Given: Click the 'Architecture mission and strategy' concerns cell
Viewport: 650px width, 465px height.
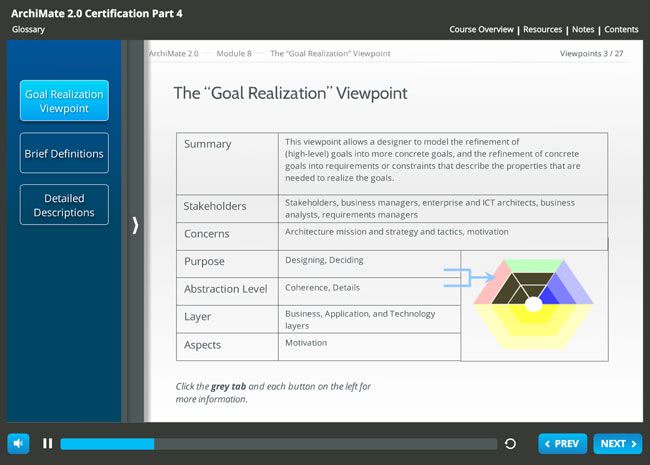Looking at the screenshot, I should [x=443, y=237].
